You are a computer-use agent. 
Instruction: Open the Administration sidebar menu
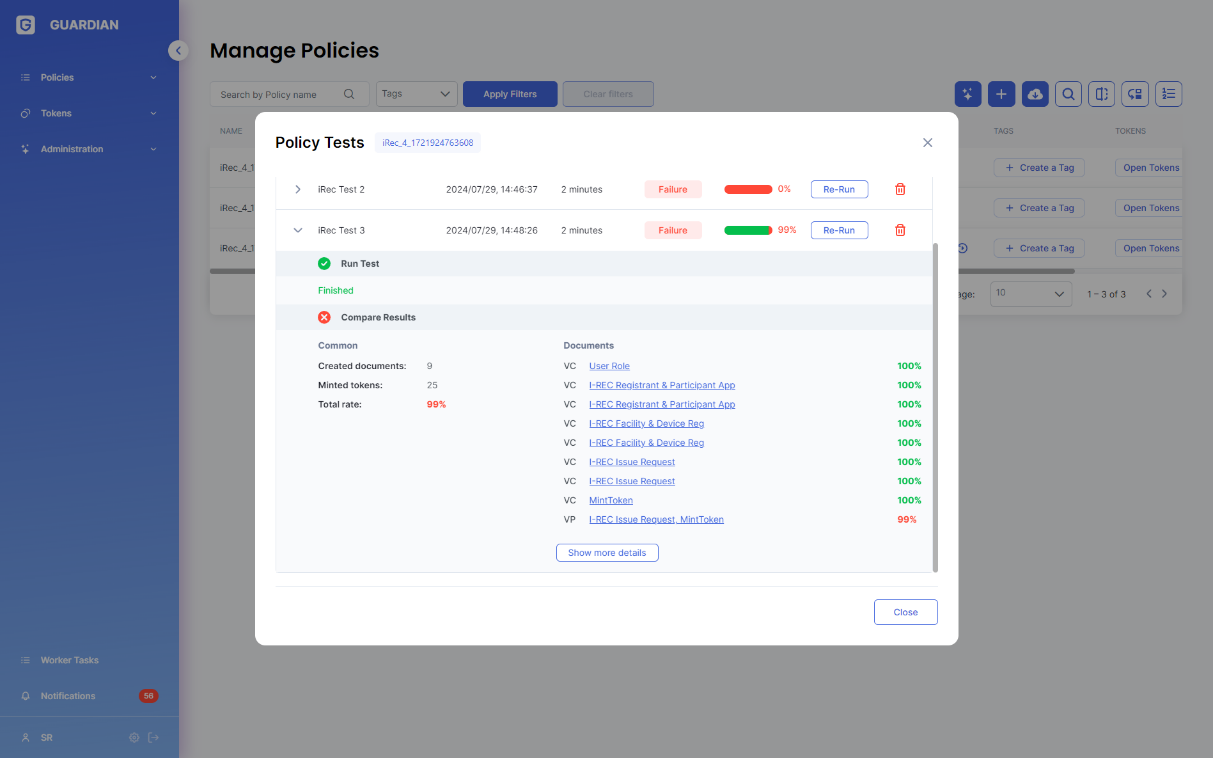coord(89,149)
